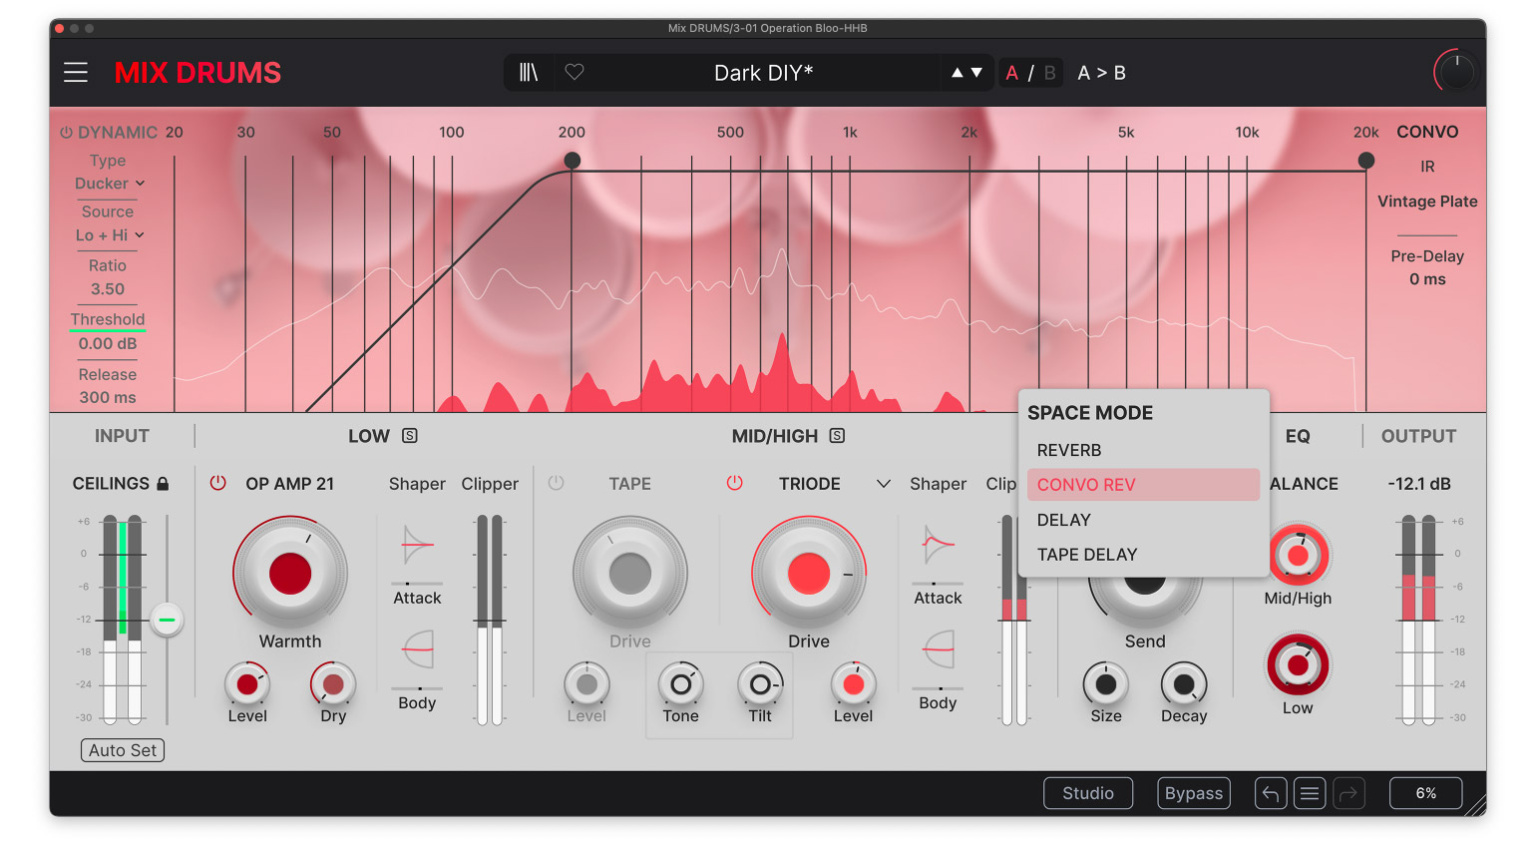Select CONVO REV in Space Mode menu
Image resolution: width=1536 pixels, height=848 pixels.
coord(1086,484)
